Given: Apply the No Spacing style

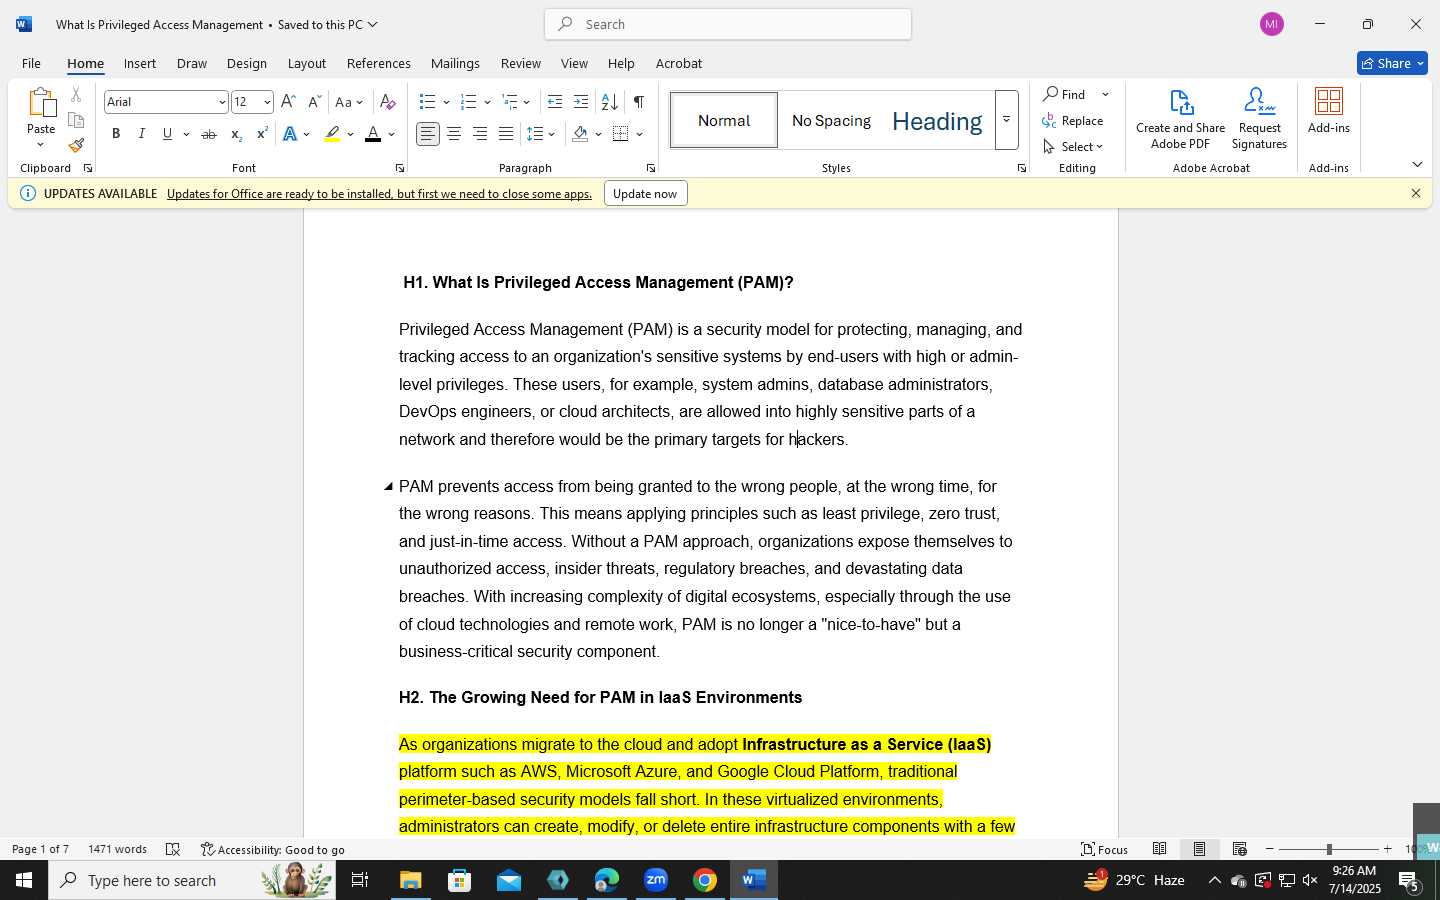Looking at the screenshot, I should pos(831,120).
